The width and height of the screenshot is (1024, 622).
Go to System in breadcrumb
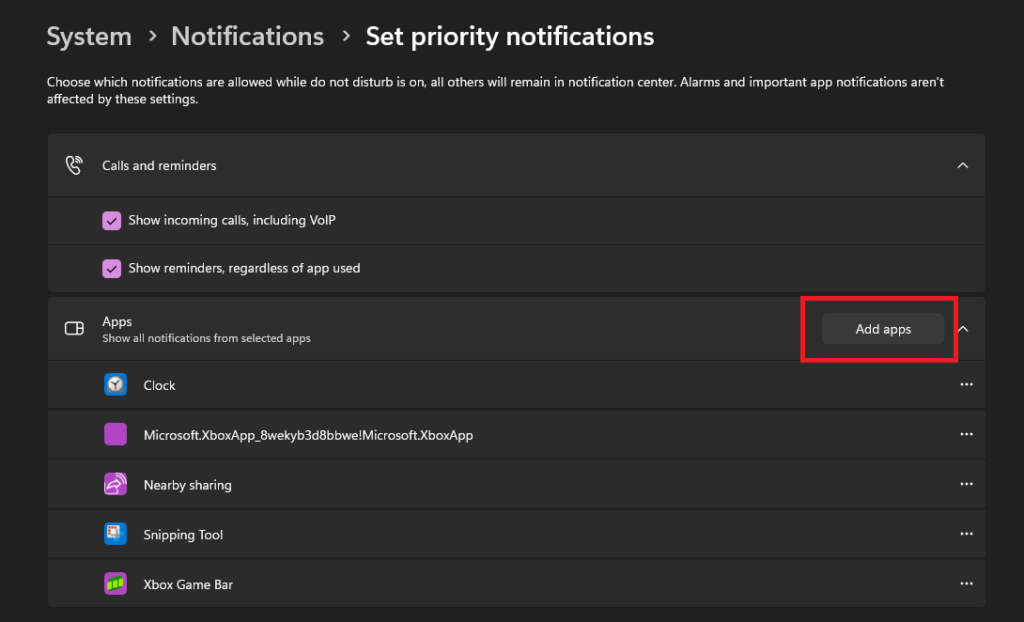(x=89, y=37)
